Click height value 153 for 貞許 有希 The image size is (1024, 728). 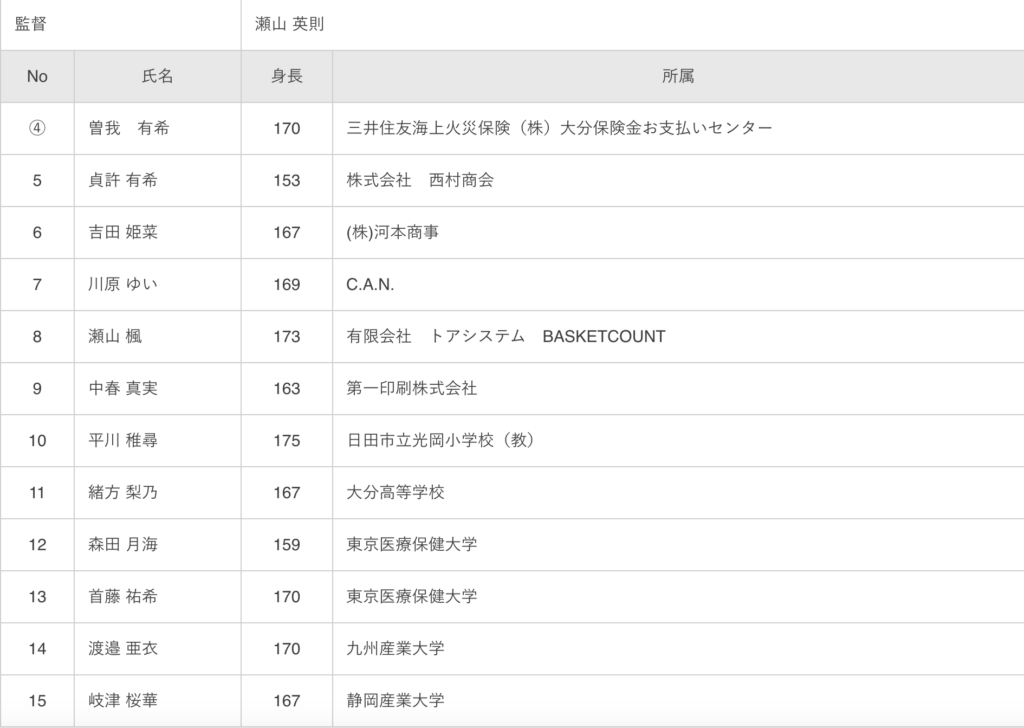click(287, 181)
